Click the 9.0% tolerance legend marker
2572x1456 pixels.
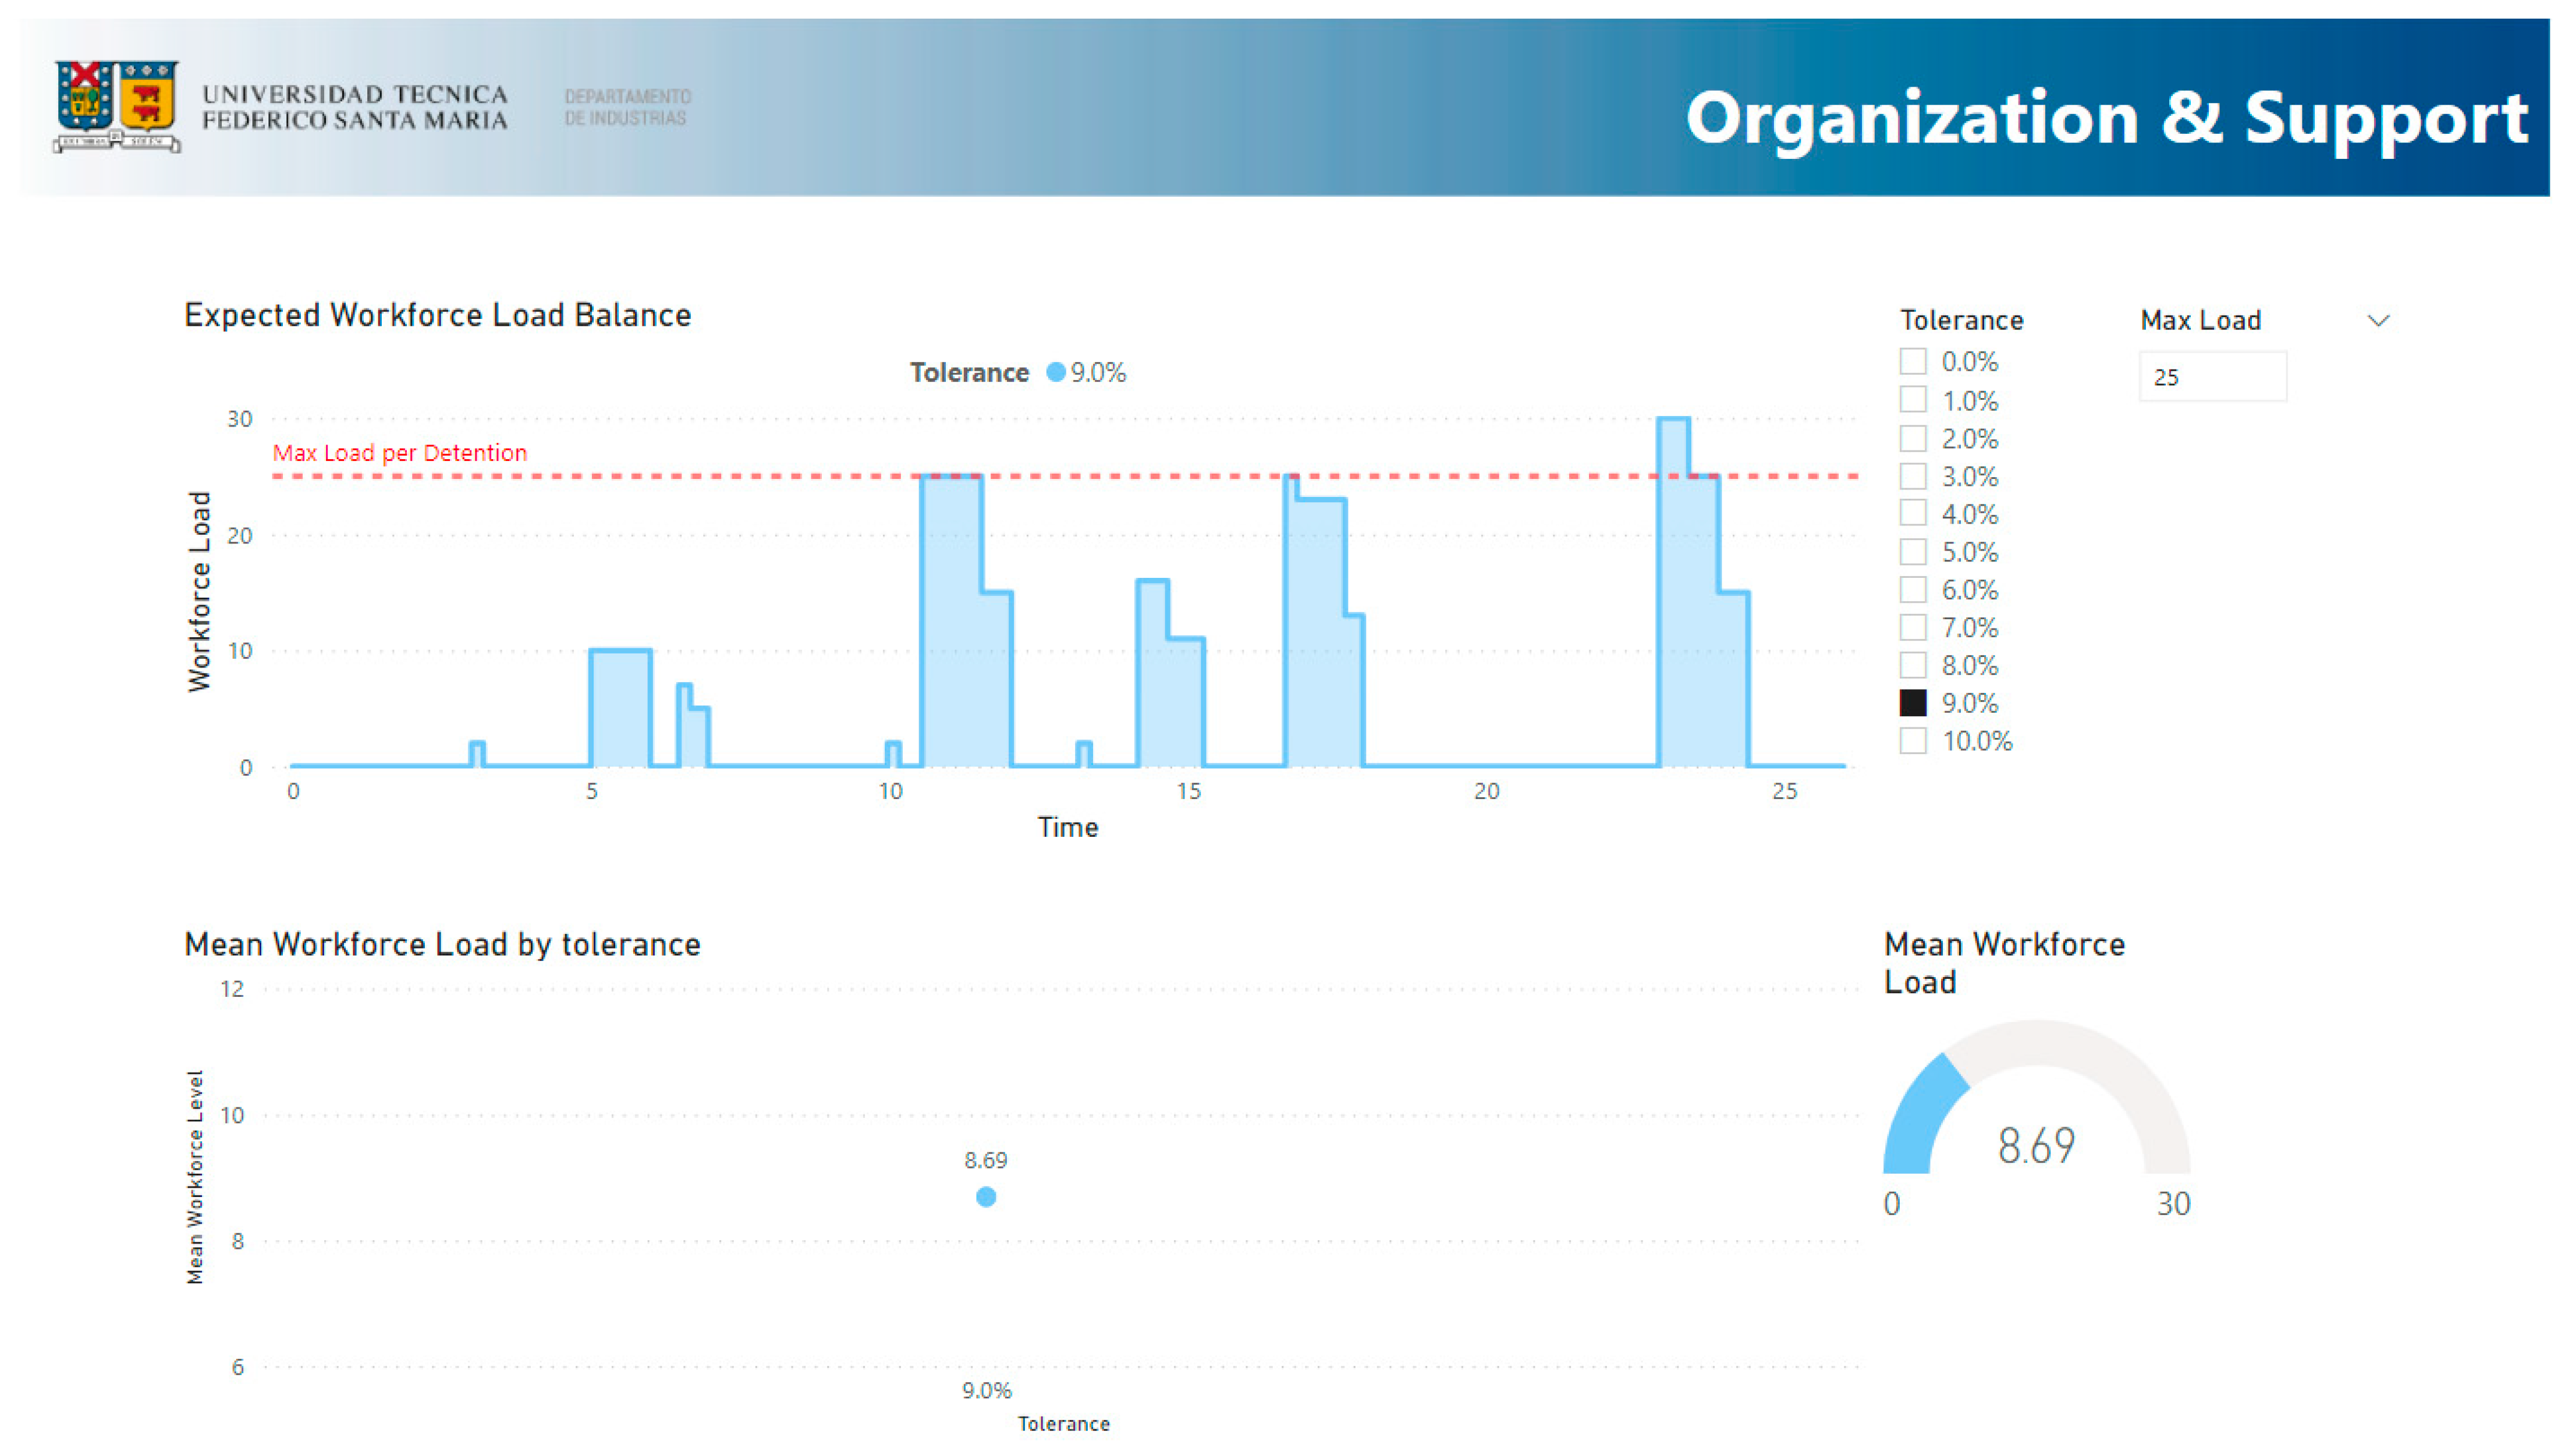click(x=1055, y=372)
